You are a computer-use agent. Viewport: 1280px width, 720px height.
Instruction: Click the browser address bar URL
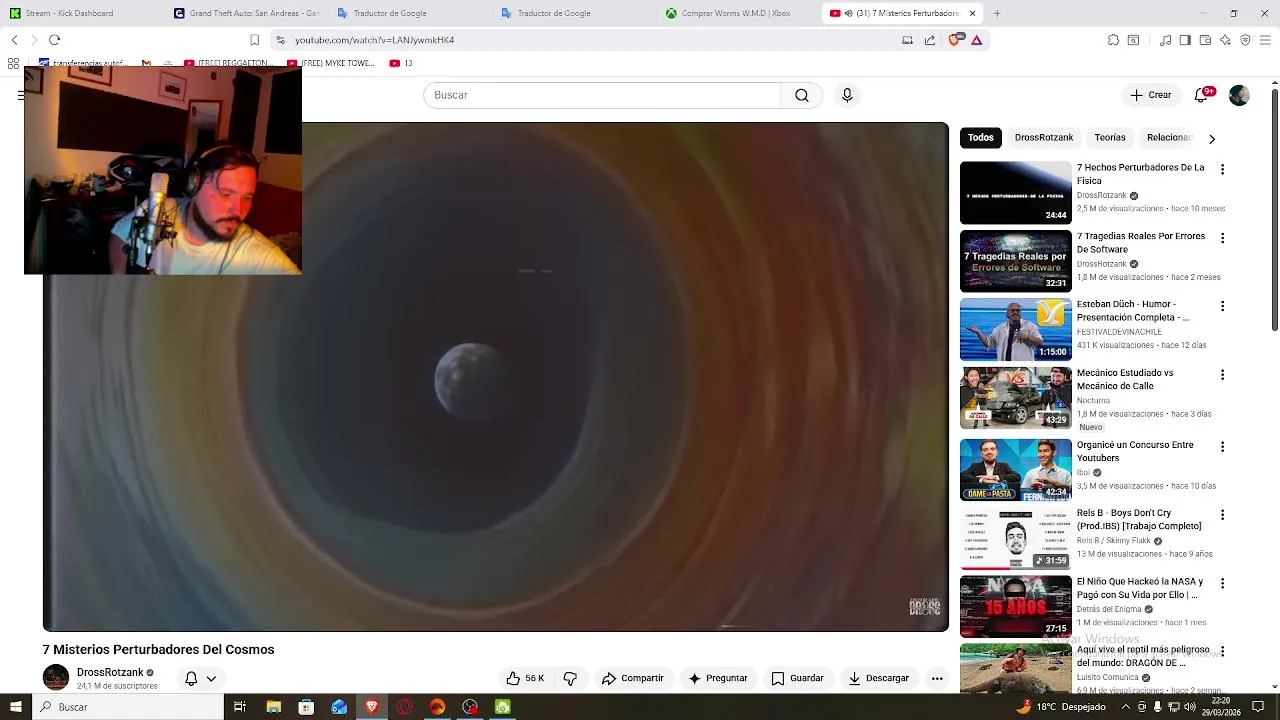point(375,40)
